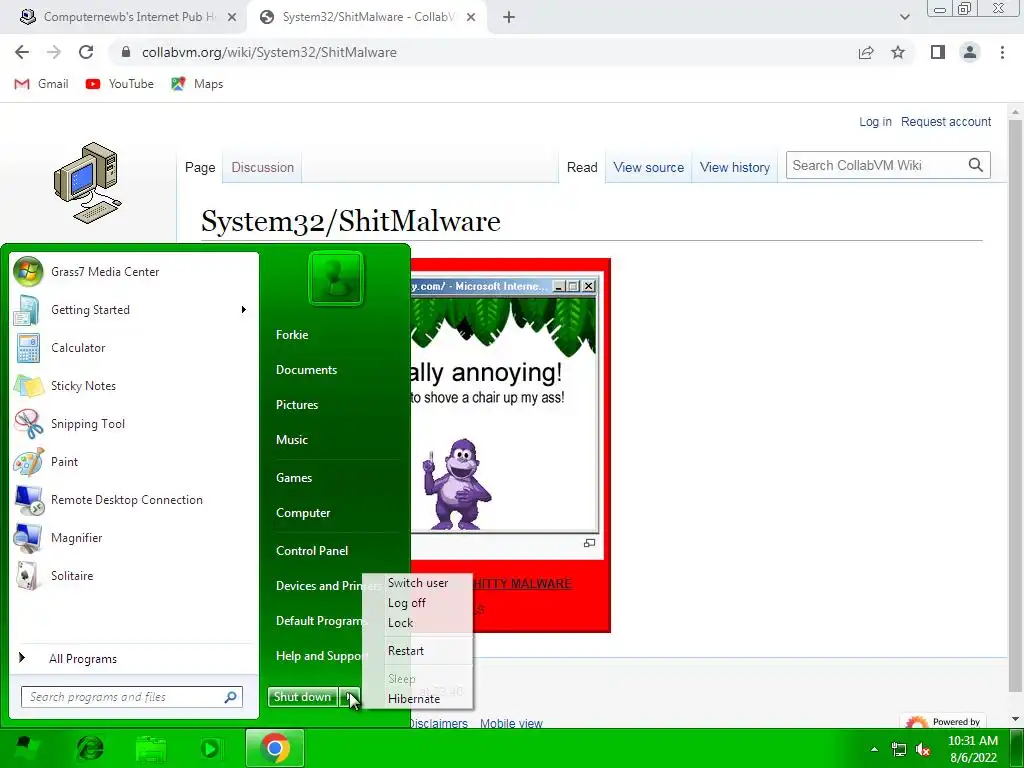Open Computer from start menu
The height and width of the screenshot is (768, 1024).
tap(303, 513)
